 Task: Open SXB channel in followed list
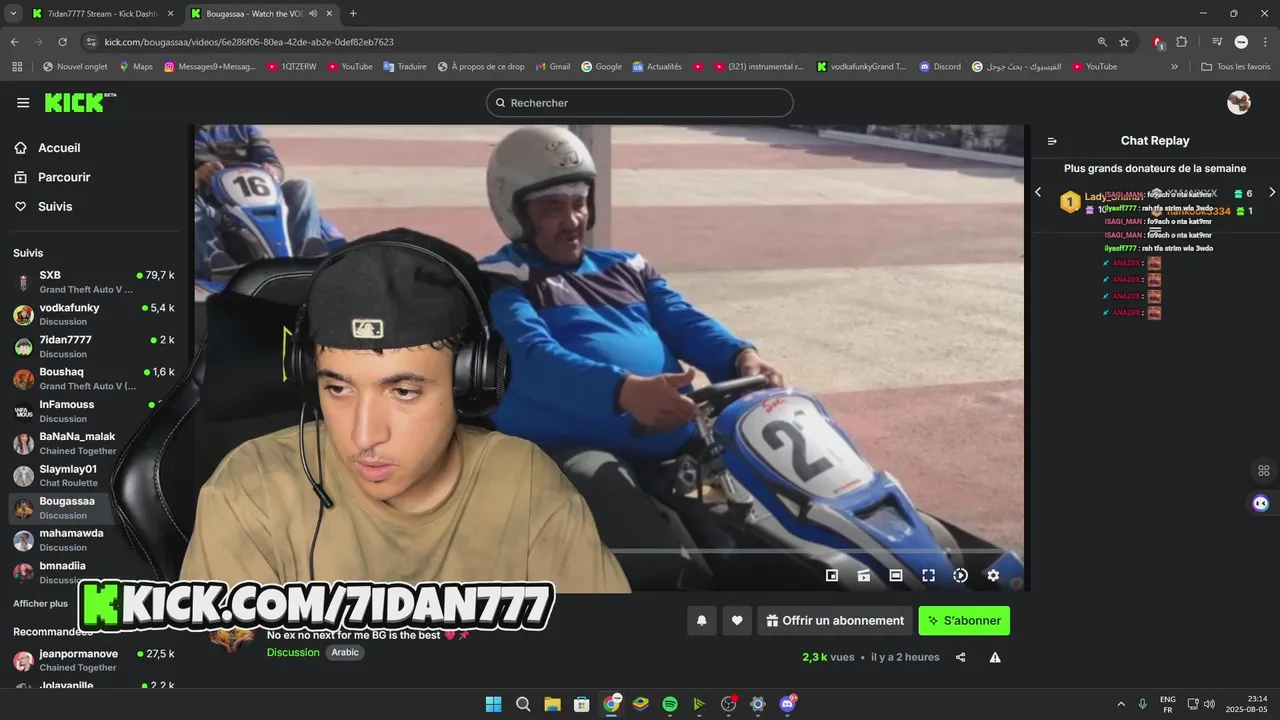tap(95, 282)
